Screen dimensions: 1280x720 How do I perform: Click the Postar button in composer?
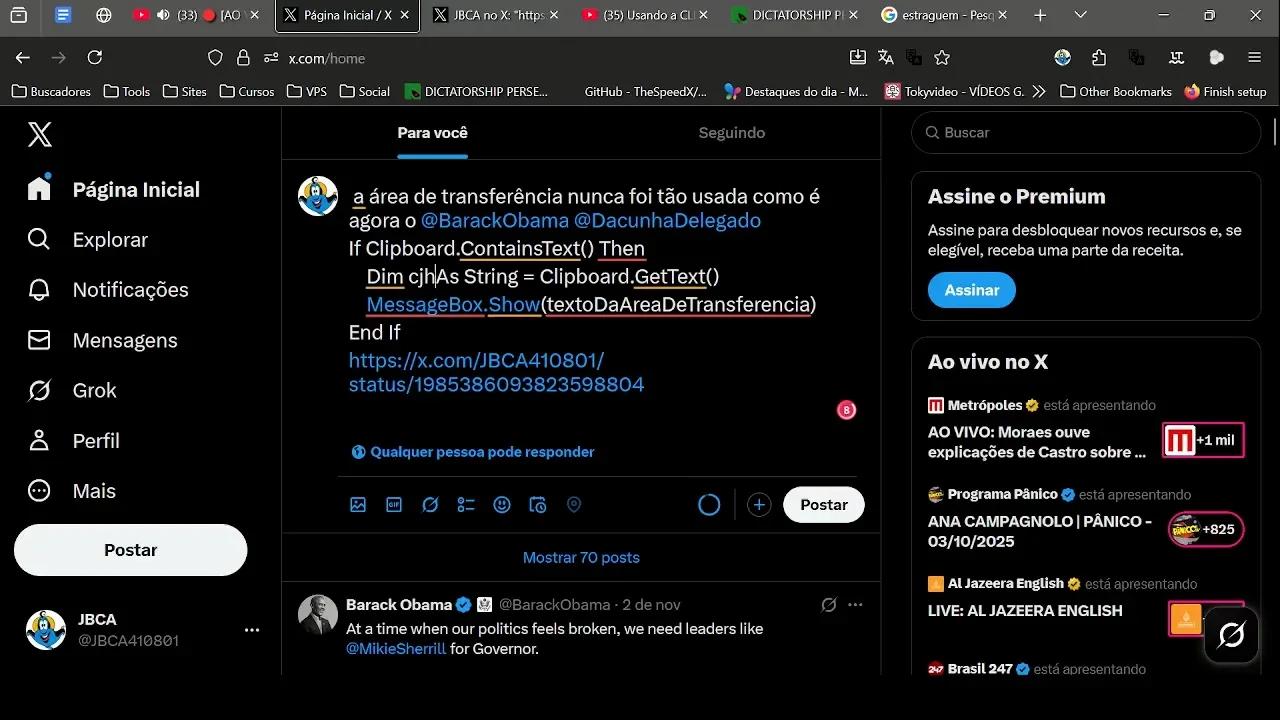824,505
